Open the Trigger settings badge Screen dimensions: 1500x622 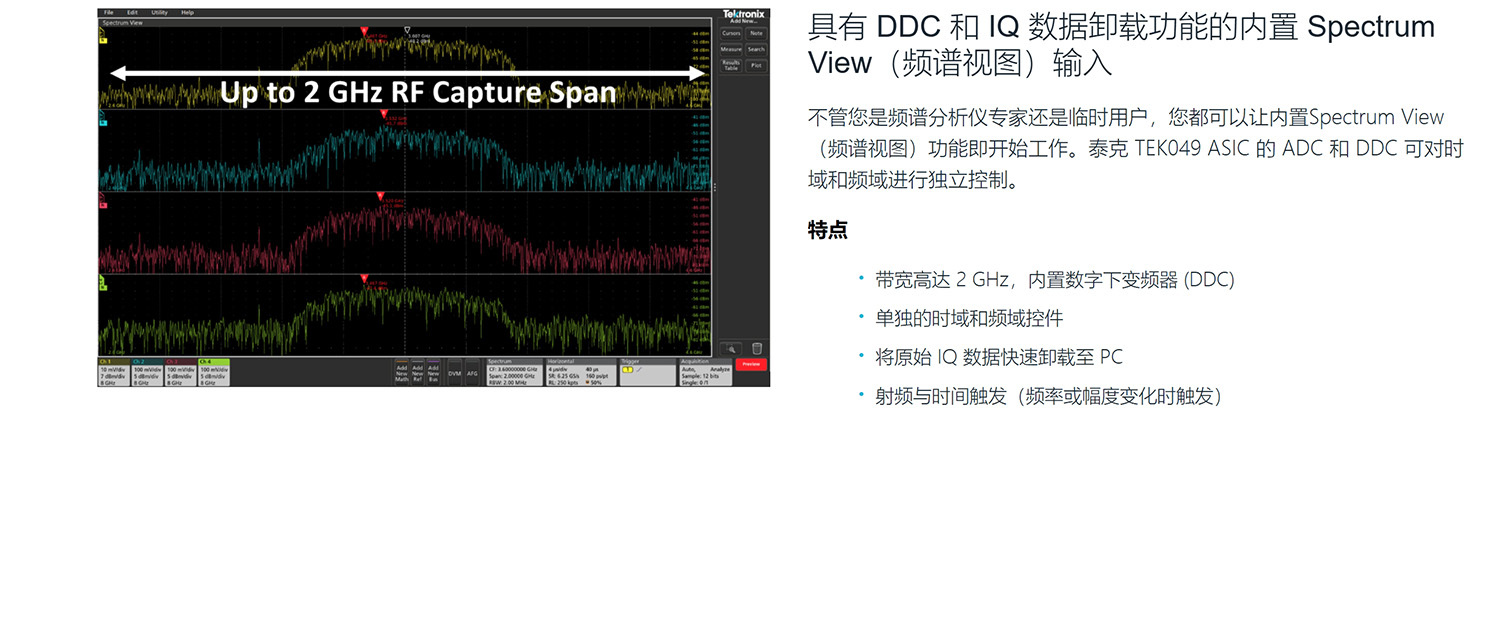pos(647,372)
